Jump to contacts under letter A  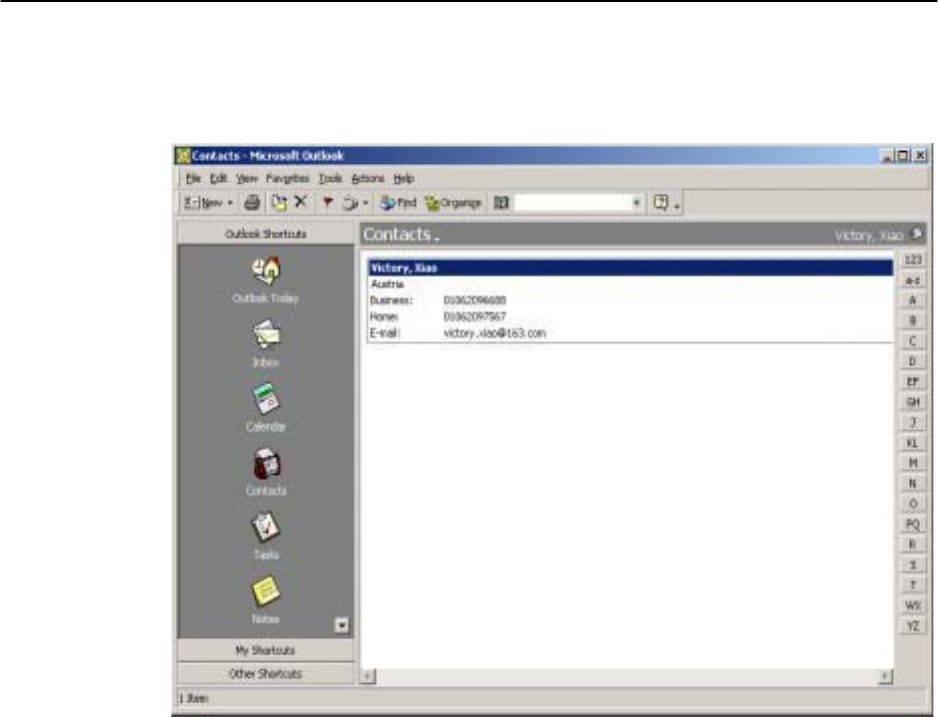[913, 300]
